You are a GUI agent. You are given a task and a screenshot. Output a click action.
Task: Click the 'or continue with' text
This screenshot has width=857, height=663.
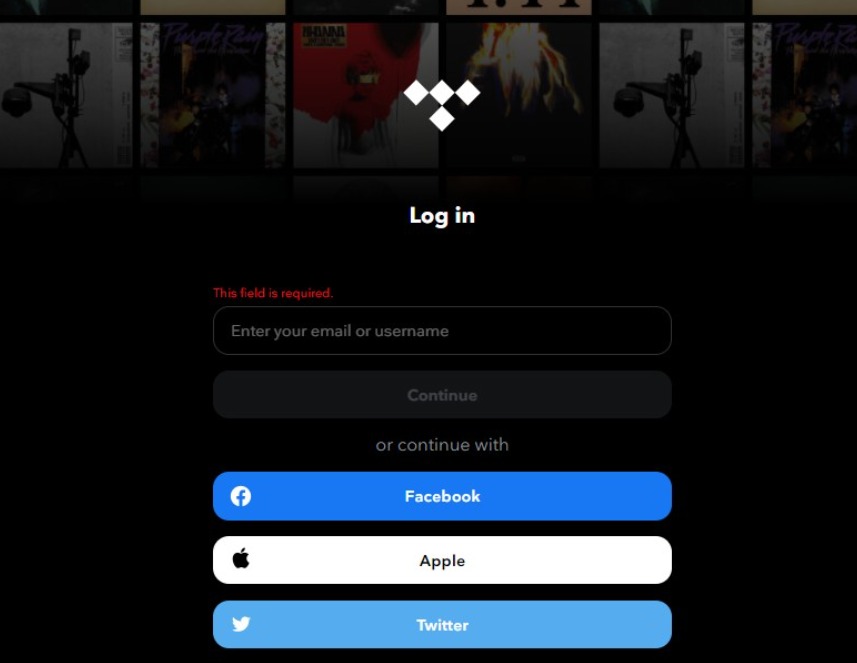(442, 445)
